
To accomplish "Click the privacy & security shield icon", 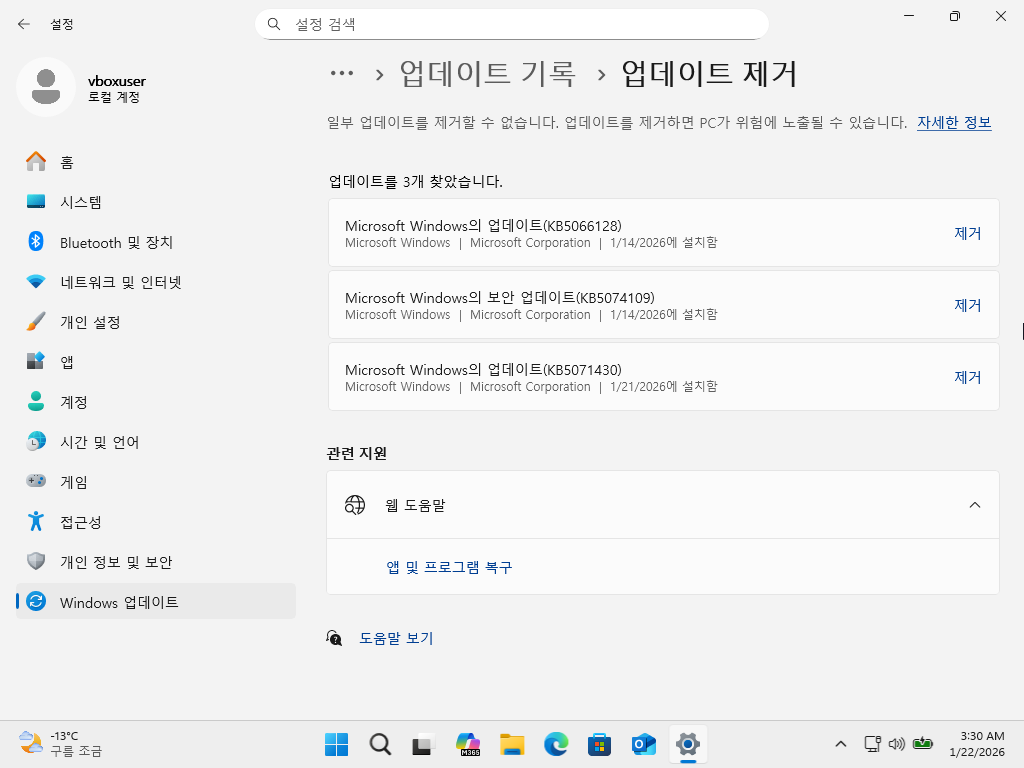I will point(36,561).
